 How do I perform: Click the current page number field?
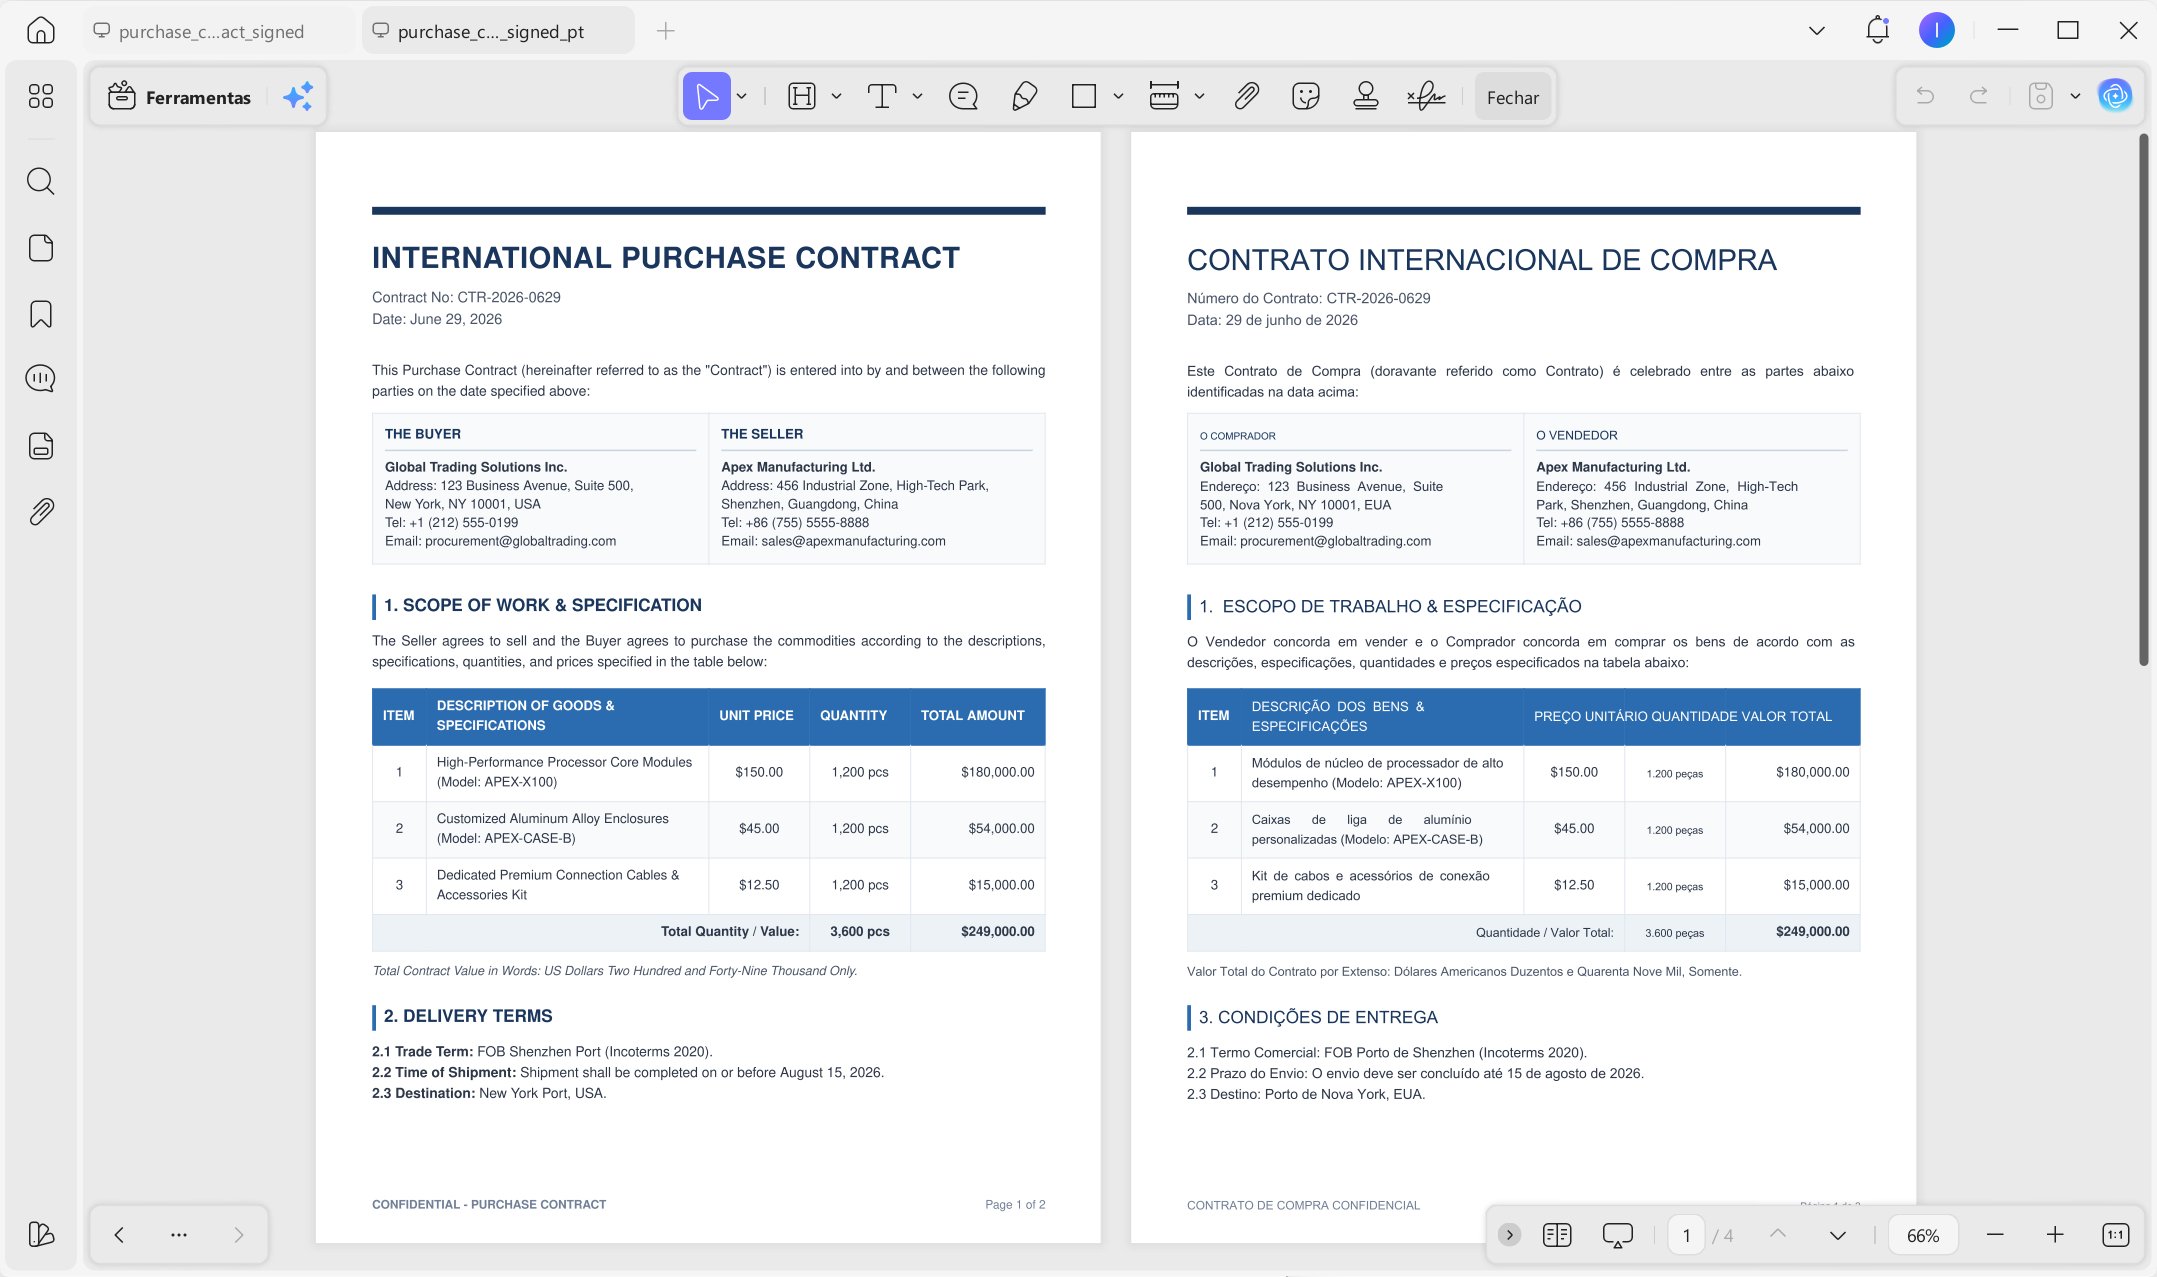click(1686, 1235)
